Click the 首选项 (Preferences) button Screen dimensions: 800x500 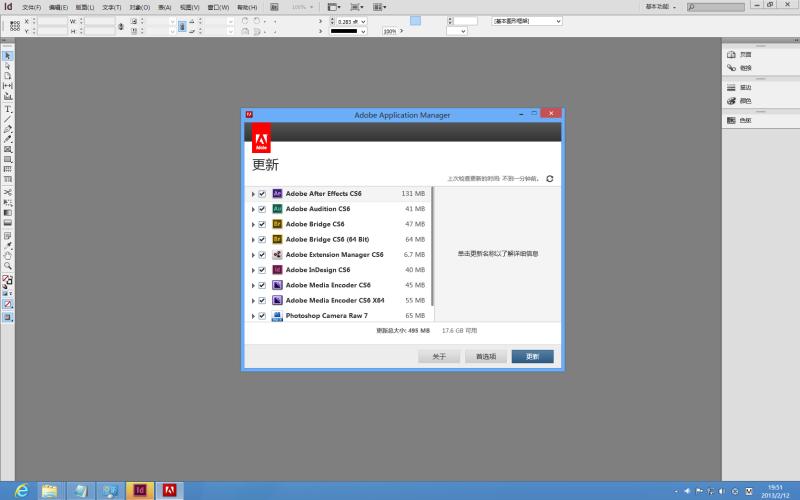486,357
